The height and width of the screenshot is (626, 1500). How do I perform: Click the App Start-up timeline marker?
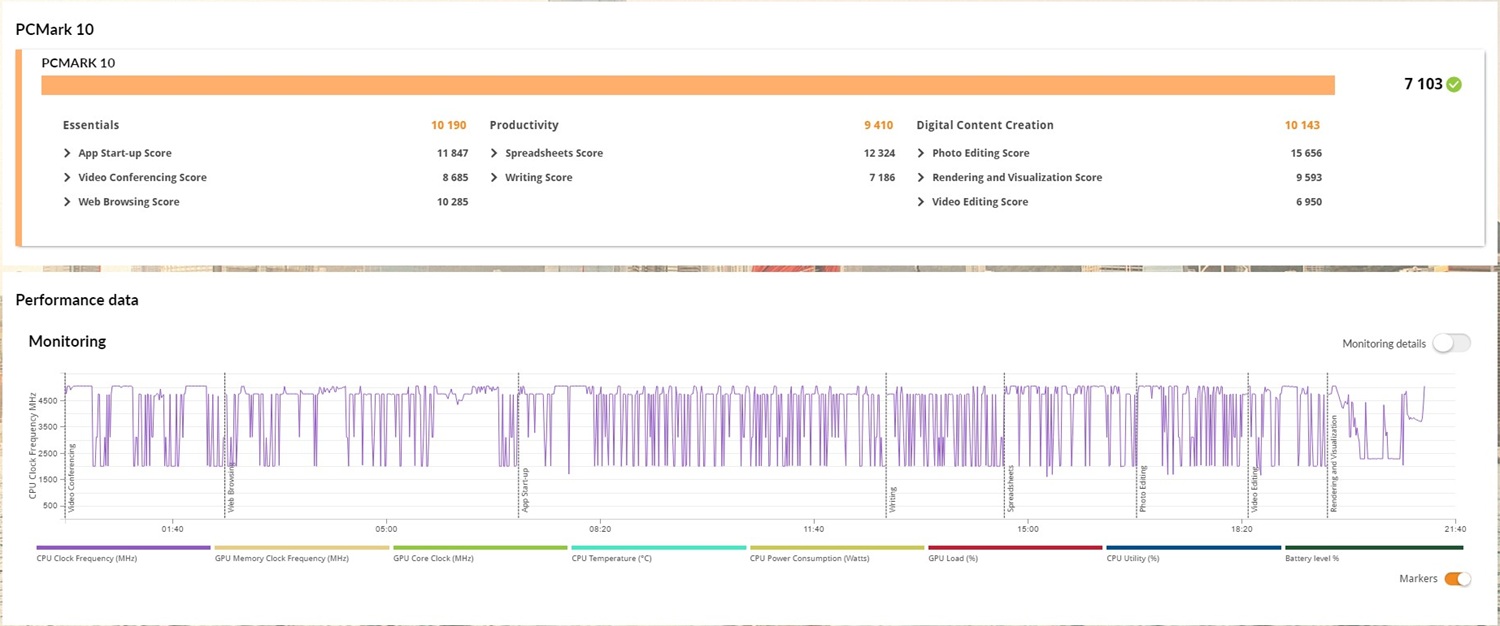(x=524, y=490)
